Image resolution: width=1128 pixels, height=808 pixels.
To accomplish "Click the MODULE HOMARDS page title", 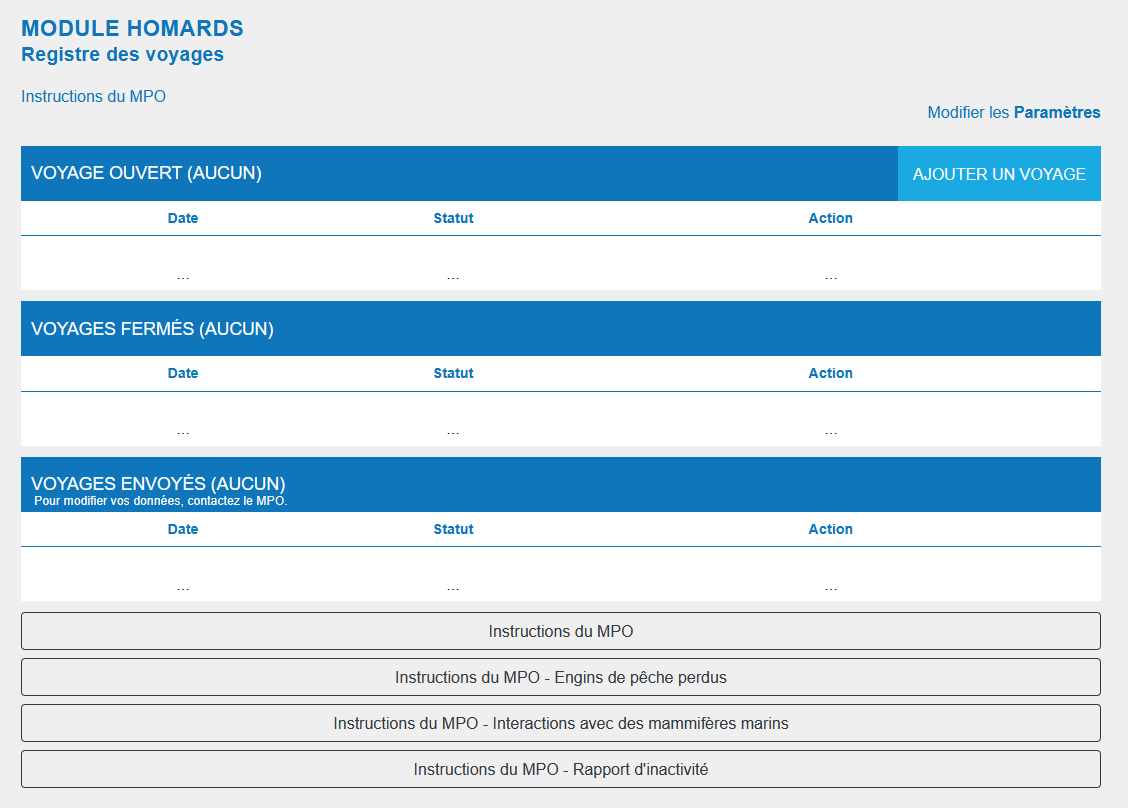I will (x=132, y=29).
